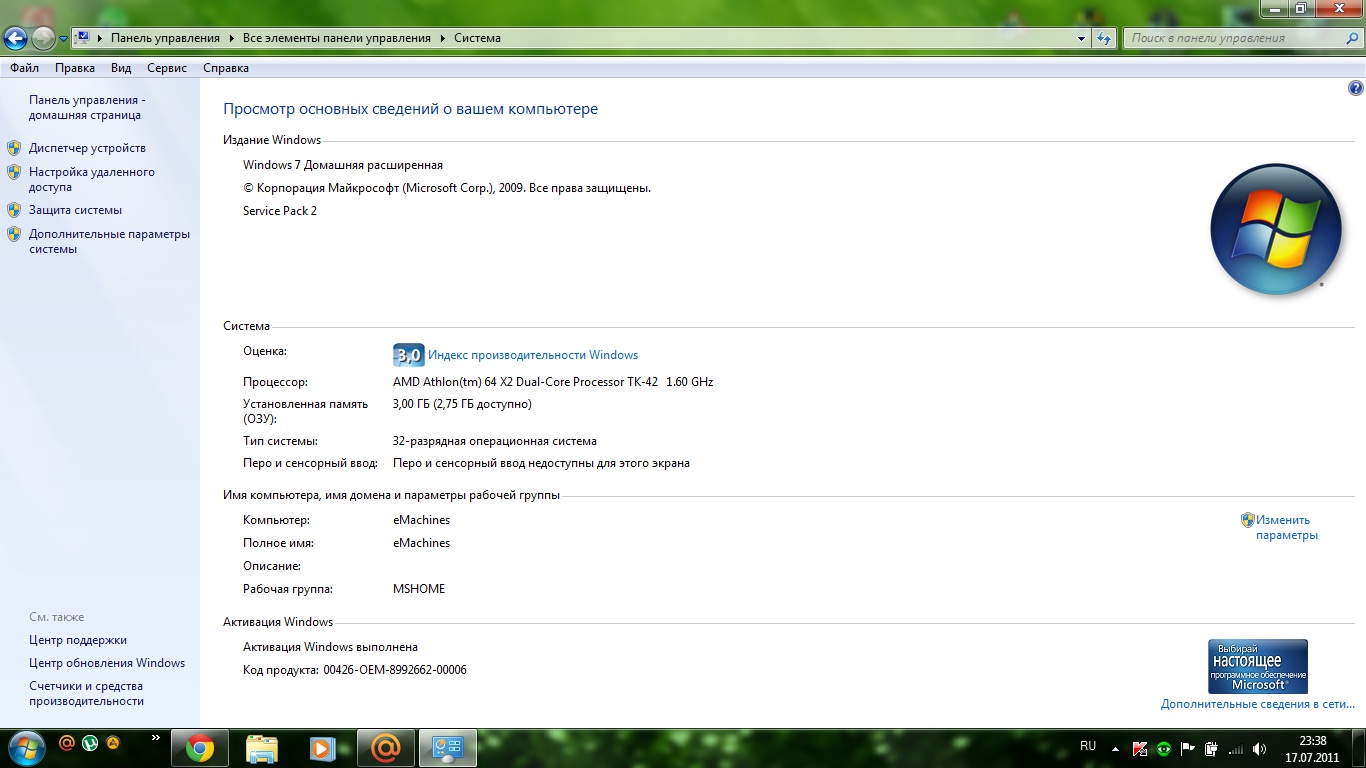The image size is (1366, 768).
Task: Open Kaspersky tray icon
Action: coord(1140,748)
